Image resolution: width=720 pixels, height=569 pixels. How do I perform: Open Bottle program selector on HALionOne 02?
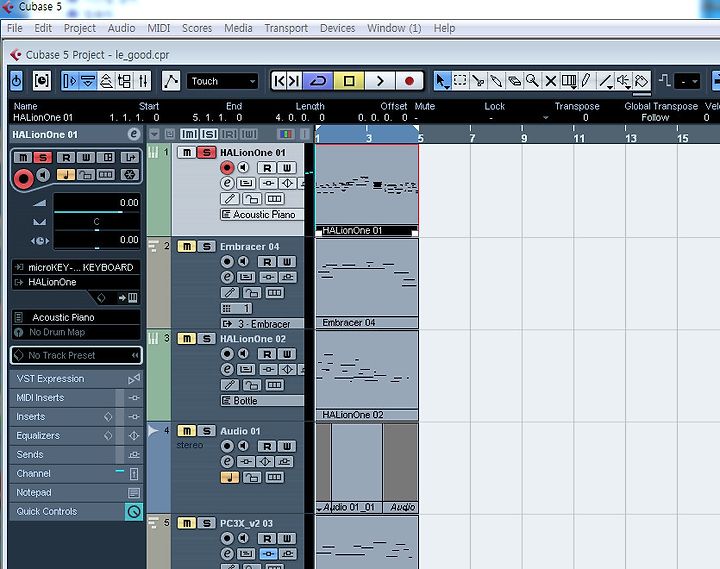tap(262, 400)
